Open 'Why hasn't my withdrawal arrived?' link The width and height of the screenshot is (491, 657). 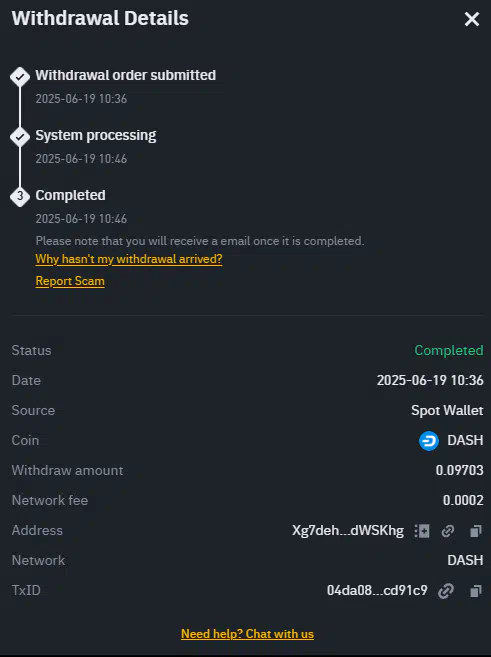pyautogui.click(x=129, y=259)
